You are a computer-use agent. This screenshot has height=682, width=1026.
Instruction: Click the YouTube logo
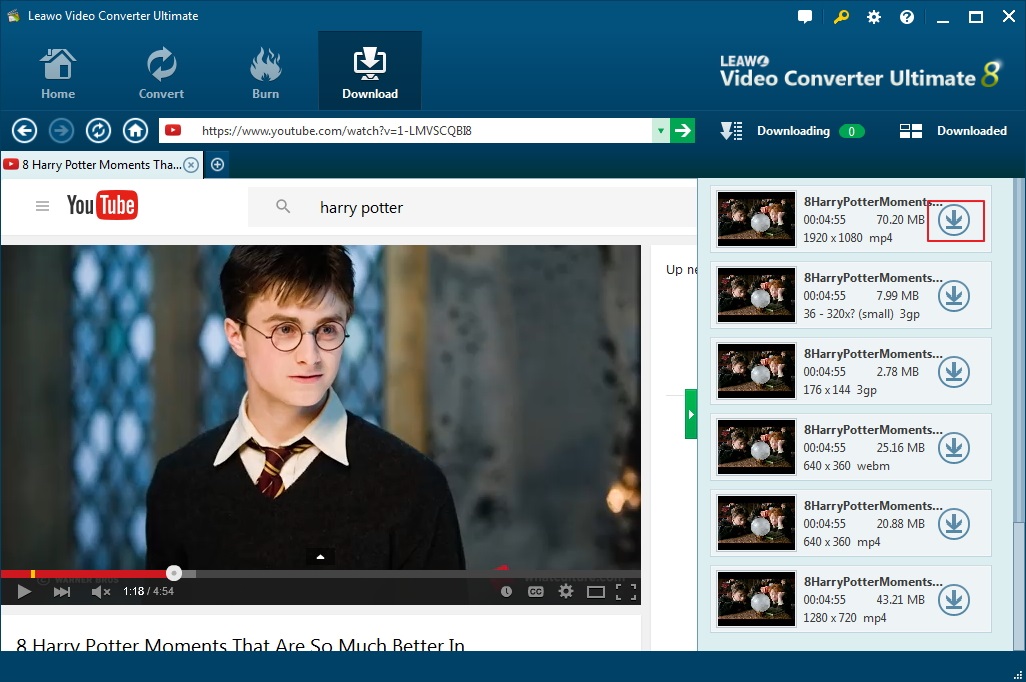[102, 205]
